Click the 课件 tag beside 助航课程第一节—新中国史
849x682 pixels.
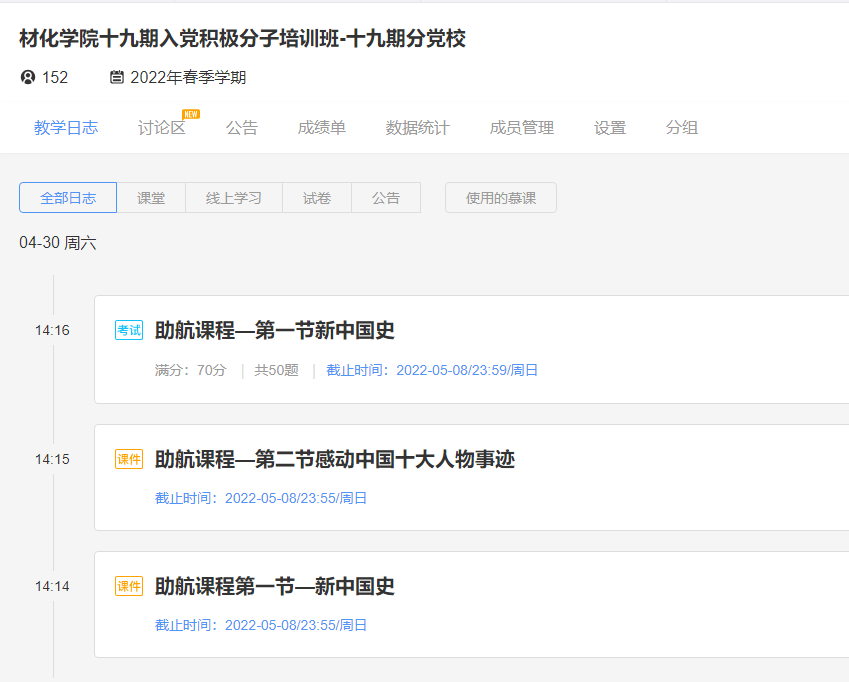coord(129,586)
